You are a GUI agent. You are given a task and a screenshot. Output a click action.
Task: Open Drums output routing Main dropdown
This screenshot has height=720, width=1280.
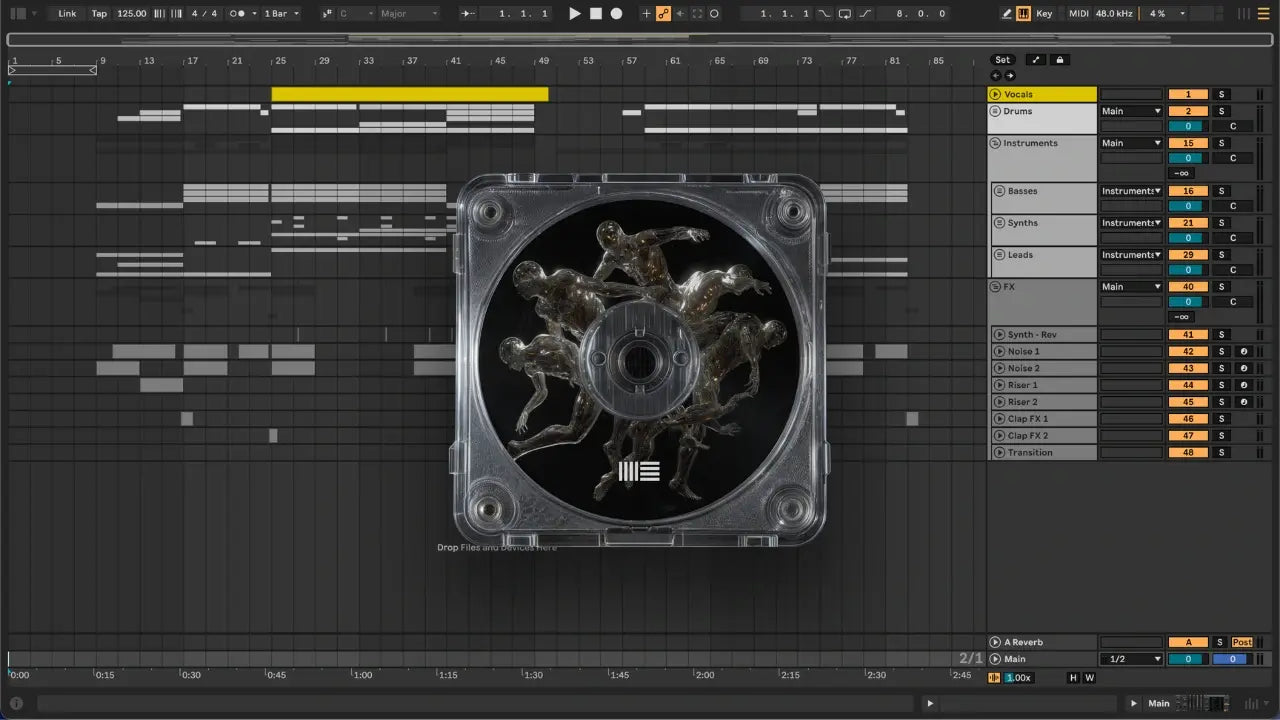tap(1131, 111)
